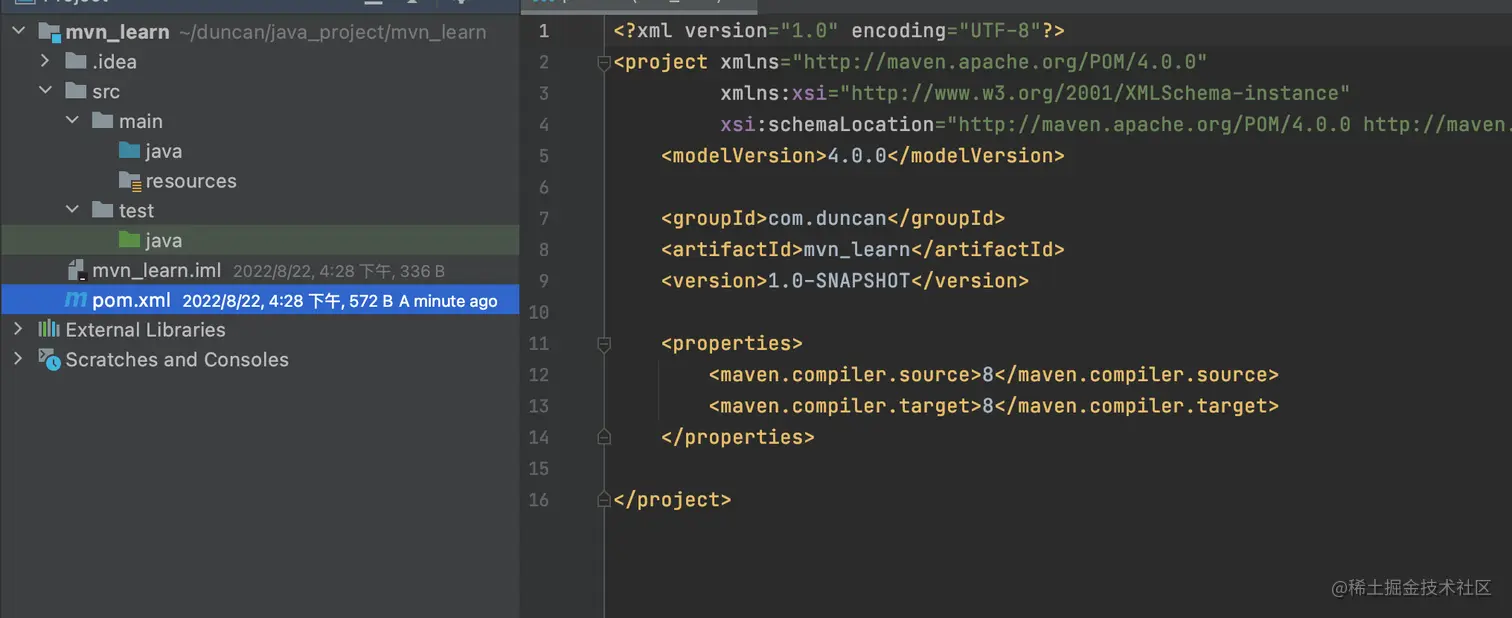1512x618 pixels.
Task: Select the Scratches and Consoles label
Action: pos(177,359)
